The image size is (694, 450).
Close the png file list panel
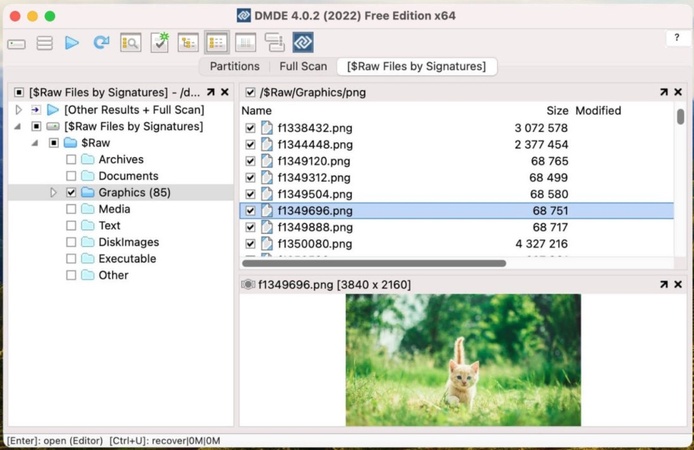tap(678, 92)
